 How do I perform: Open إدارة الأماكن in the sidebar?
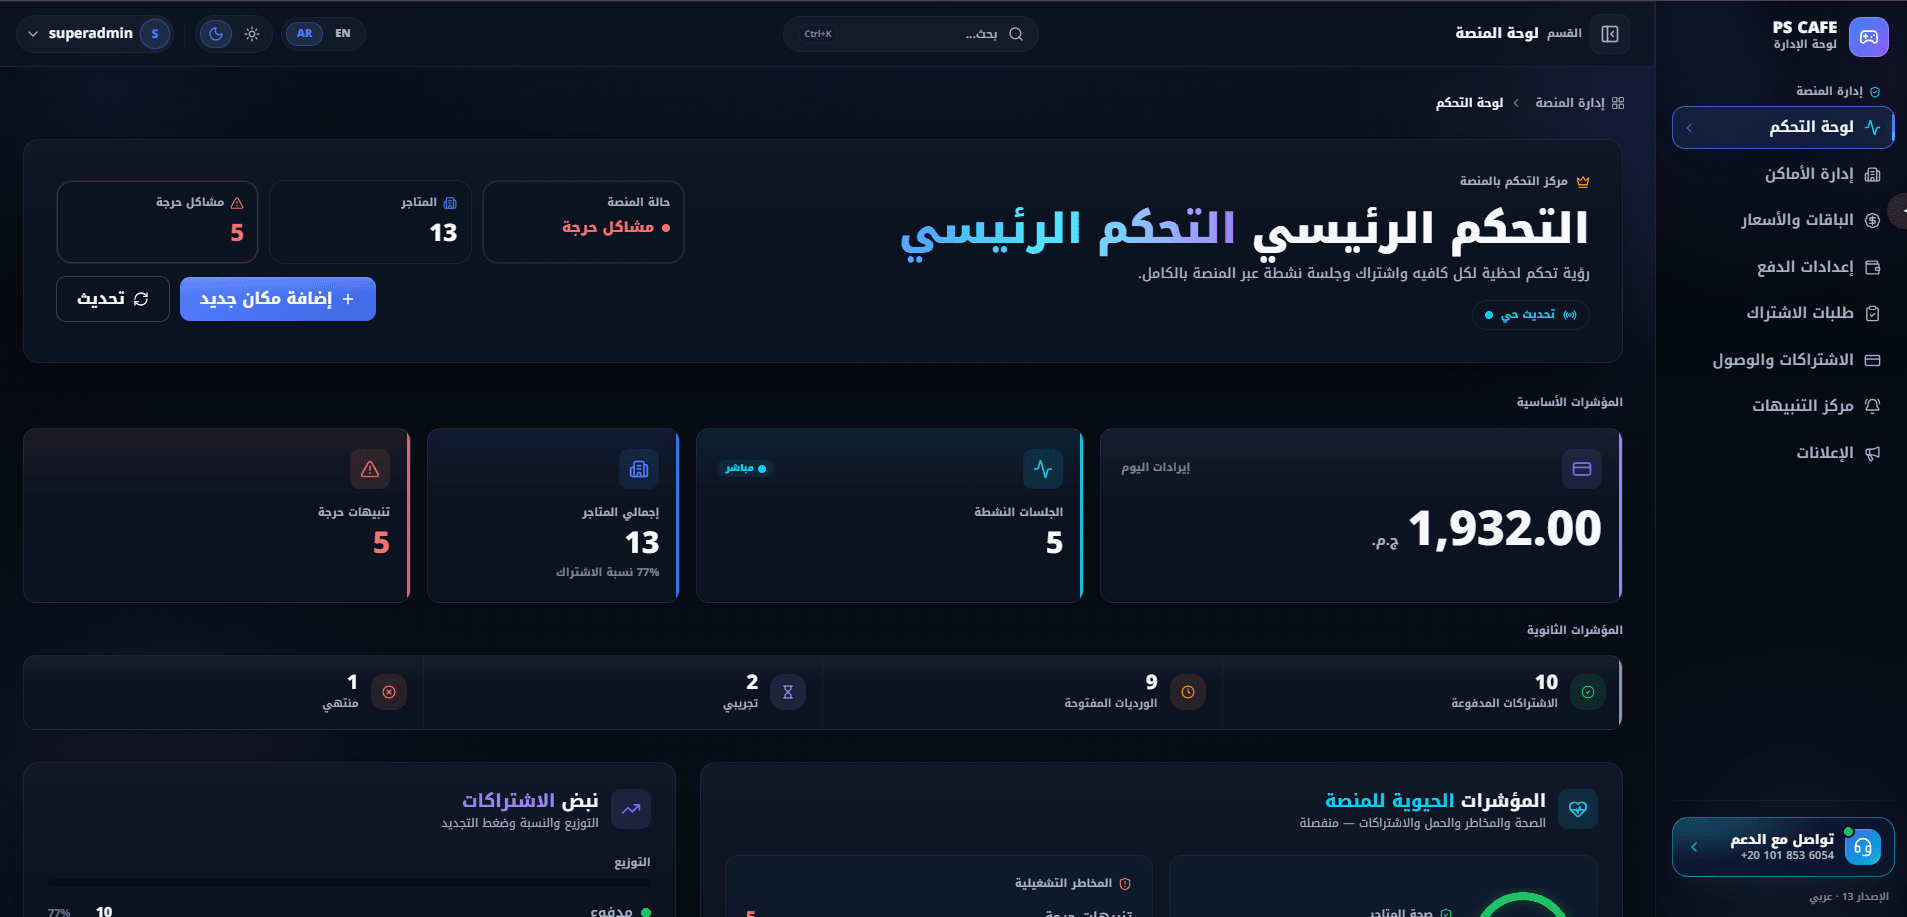coord(1784,174)
